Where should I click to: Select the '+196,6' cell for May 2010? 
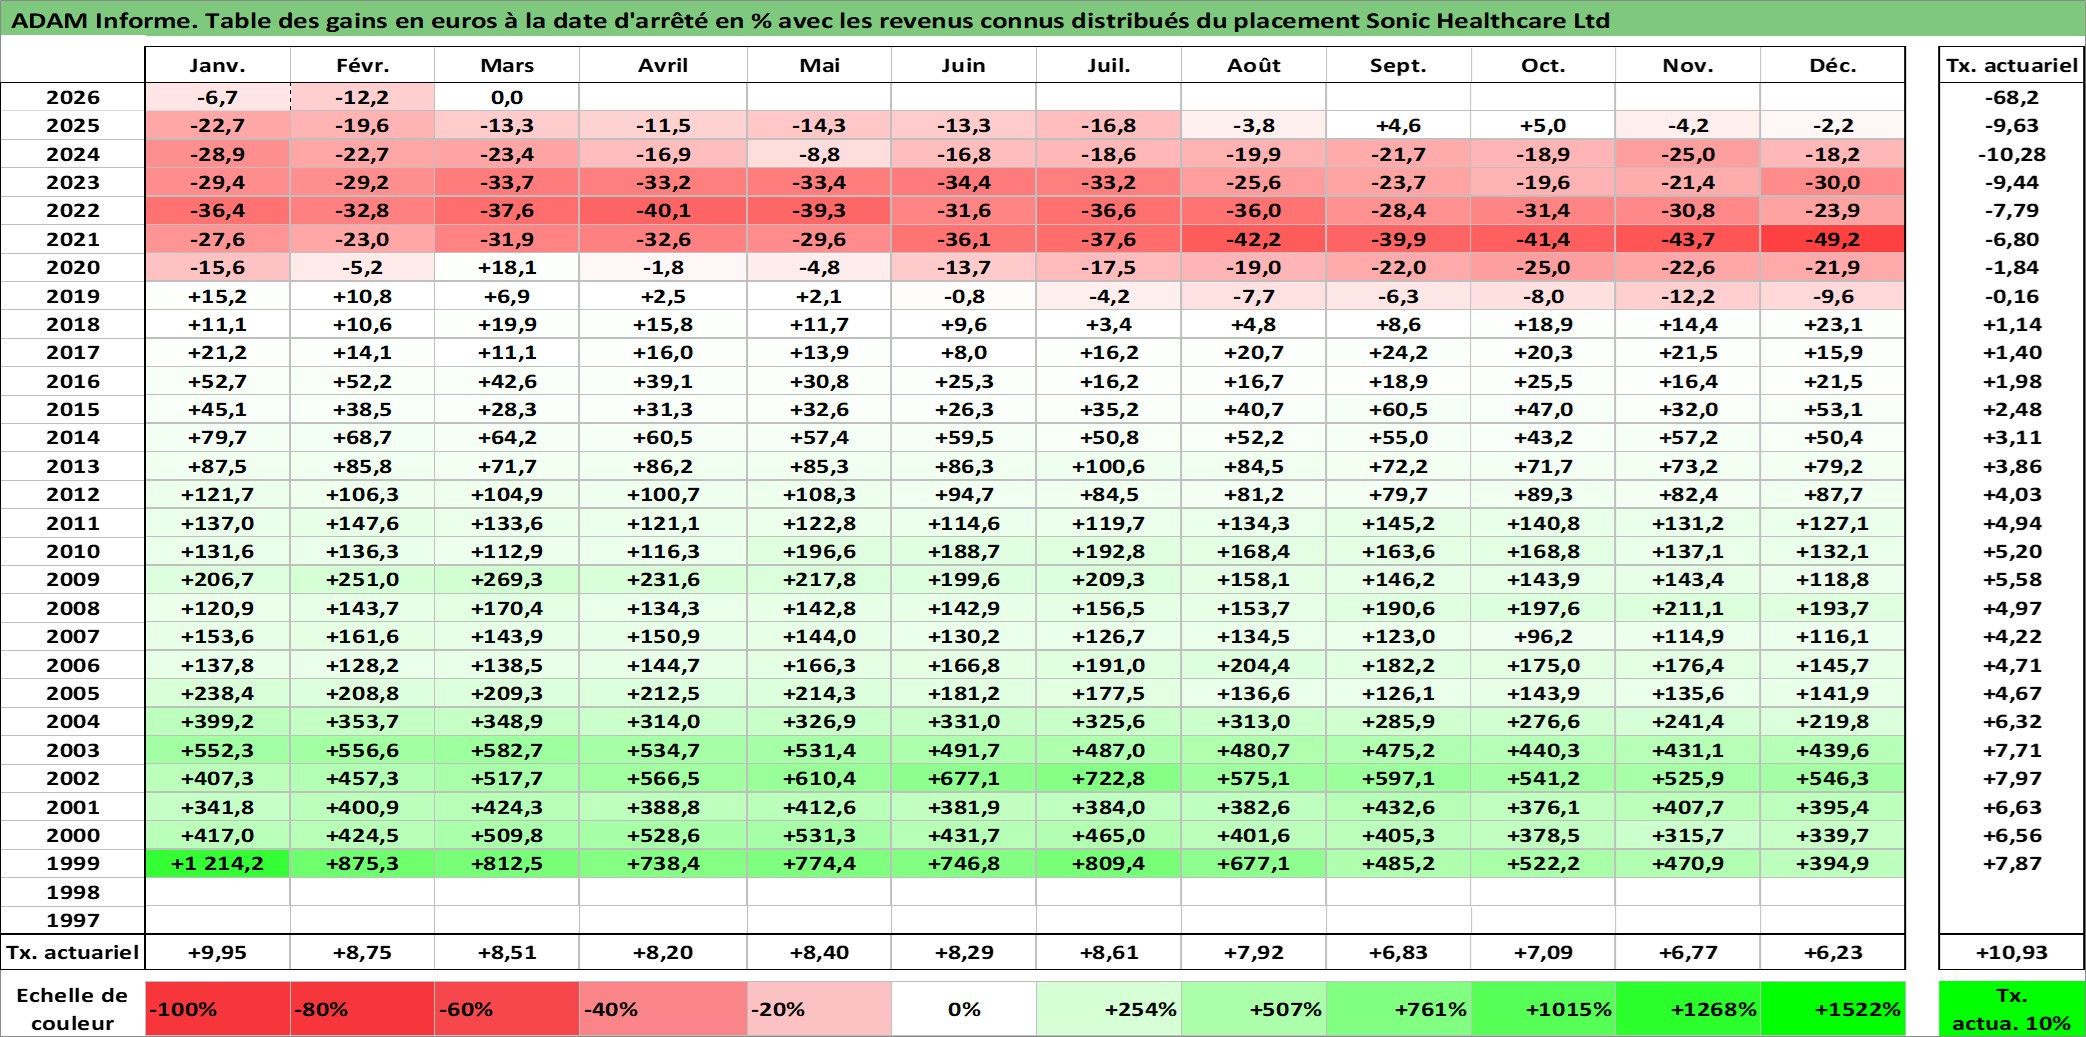tap(819, 551)
